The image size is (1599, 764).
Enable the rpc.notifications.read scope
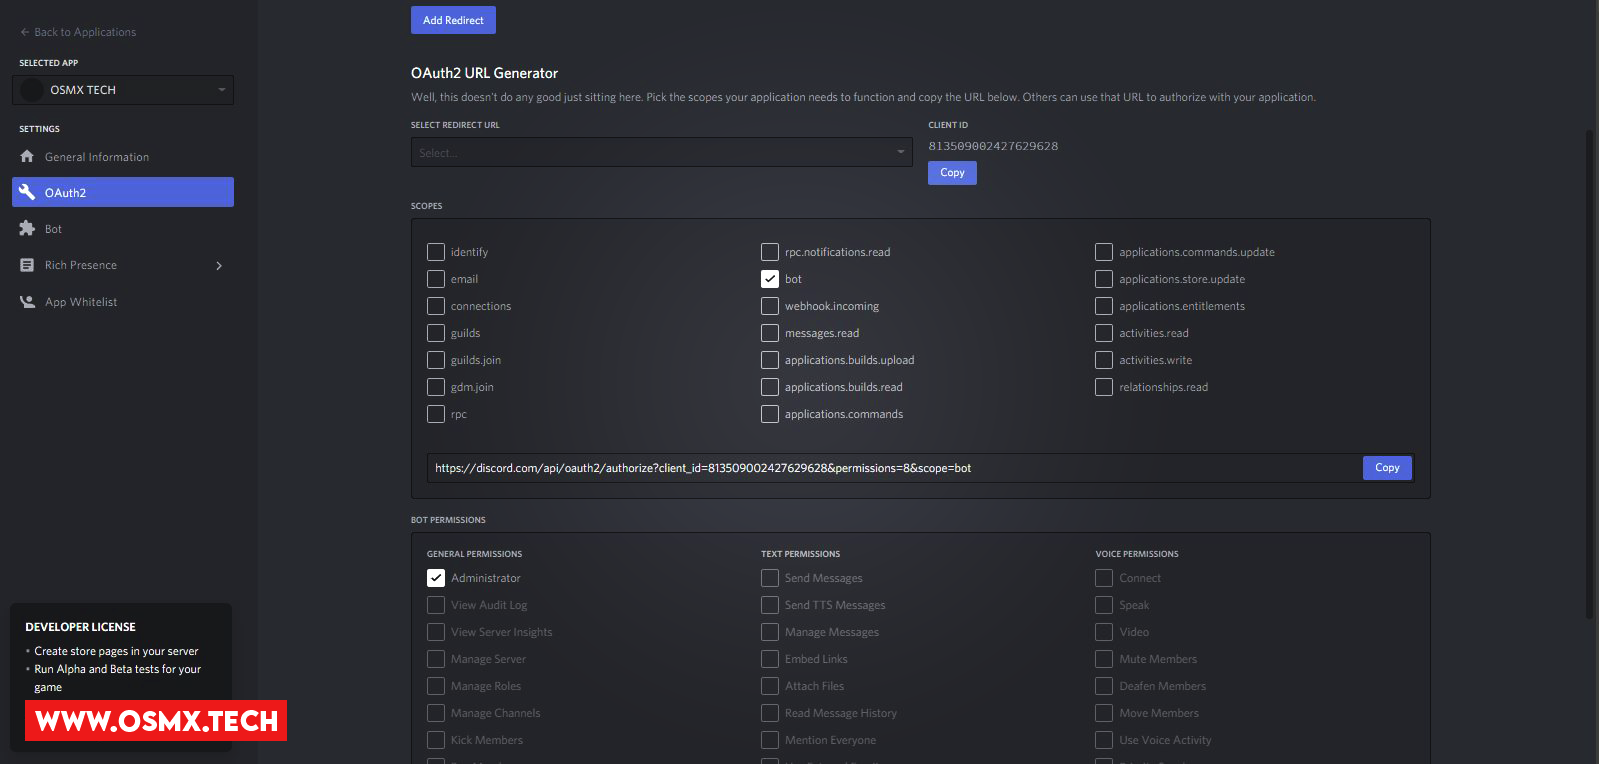pos(770,252)
